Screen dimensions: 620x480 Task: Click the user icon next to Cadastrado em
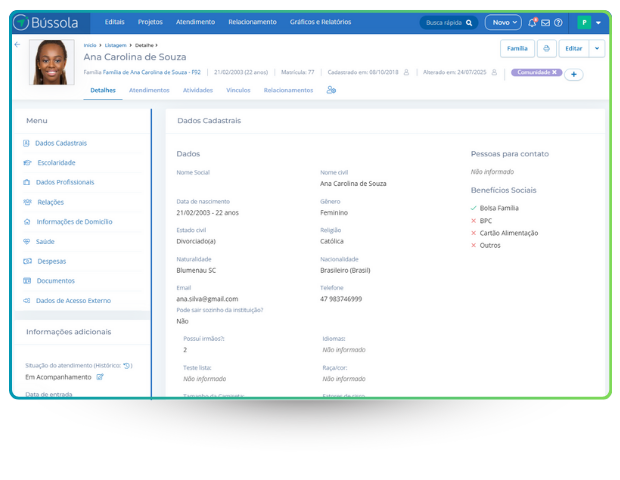pos(406,72)
